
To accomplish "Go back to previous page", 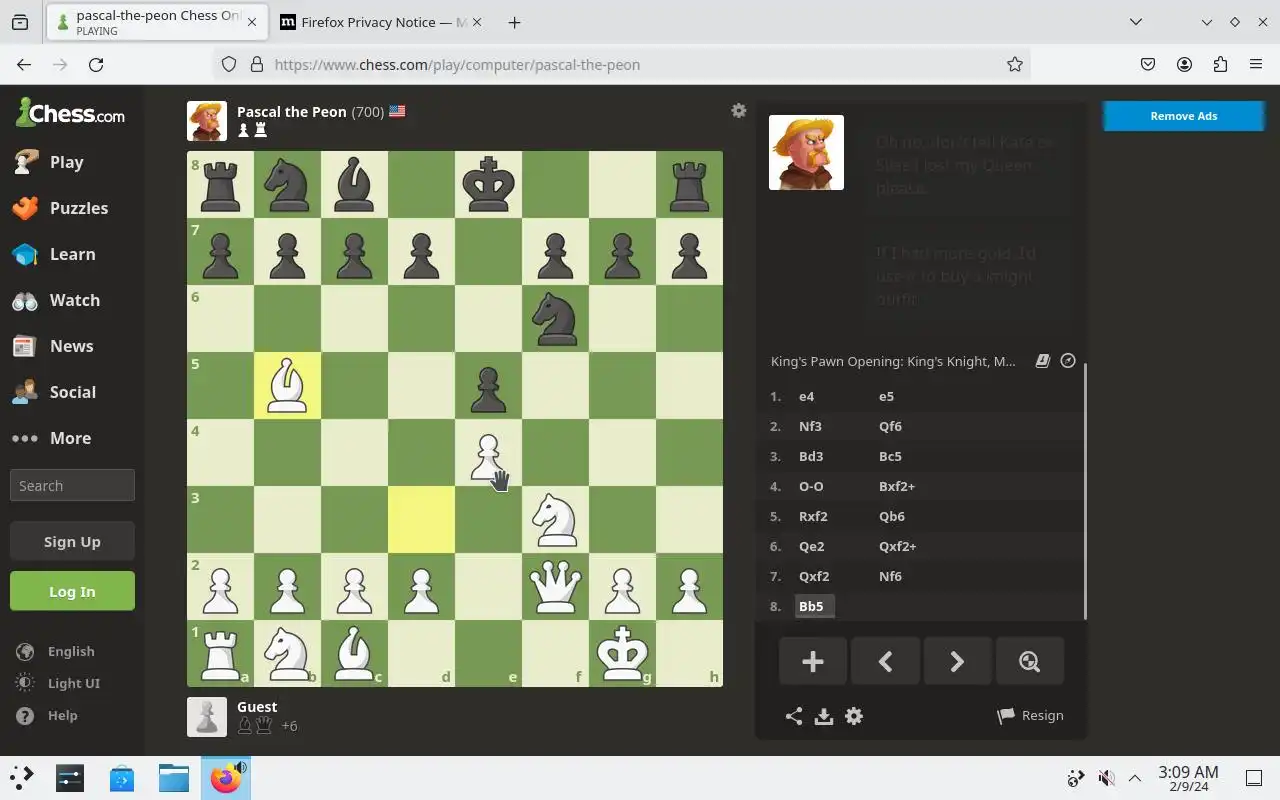I will [x=24, y=64].
